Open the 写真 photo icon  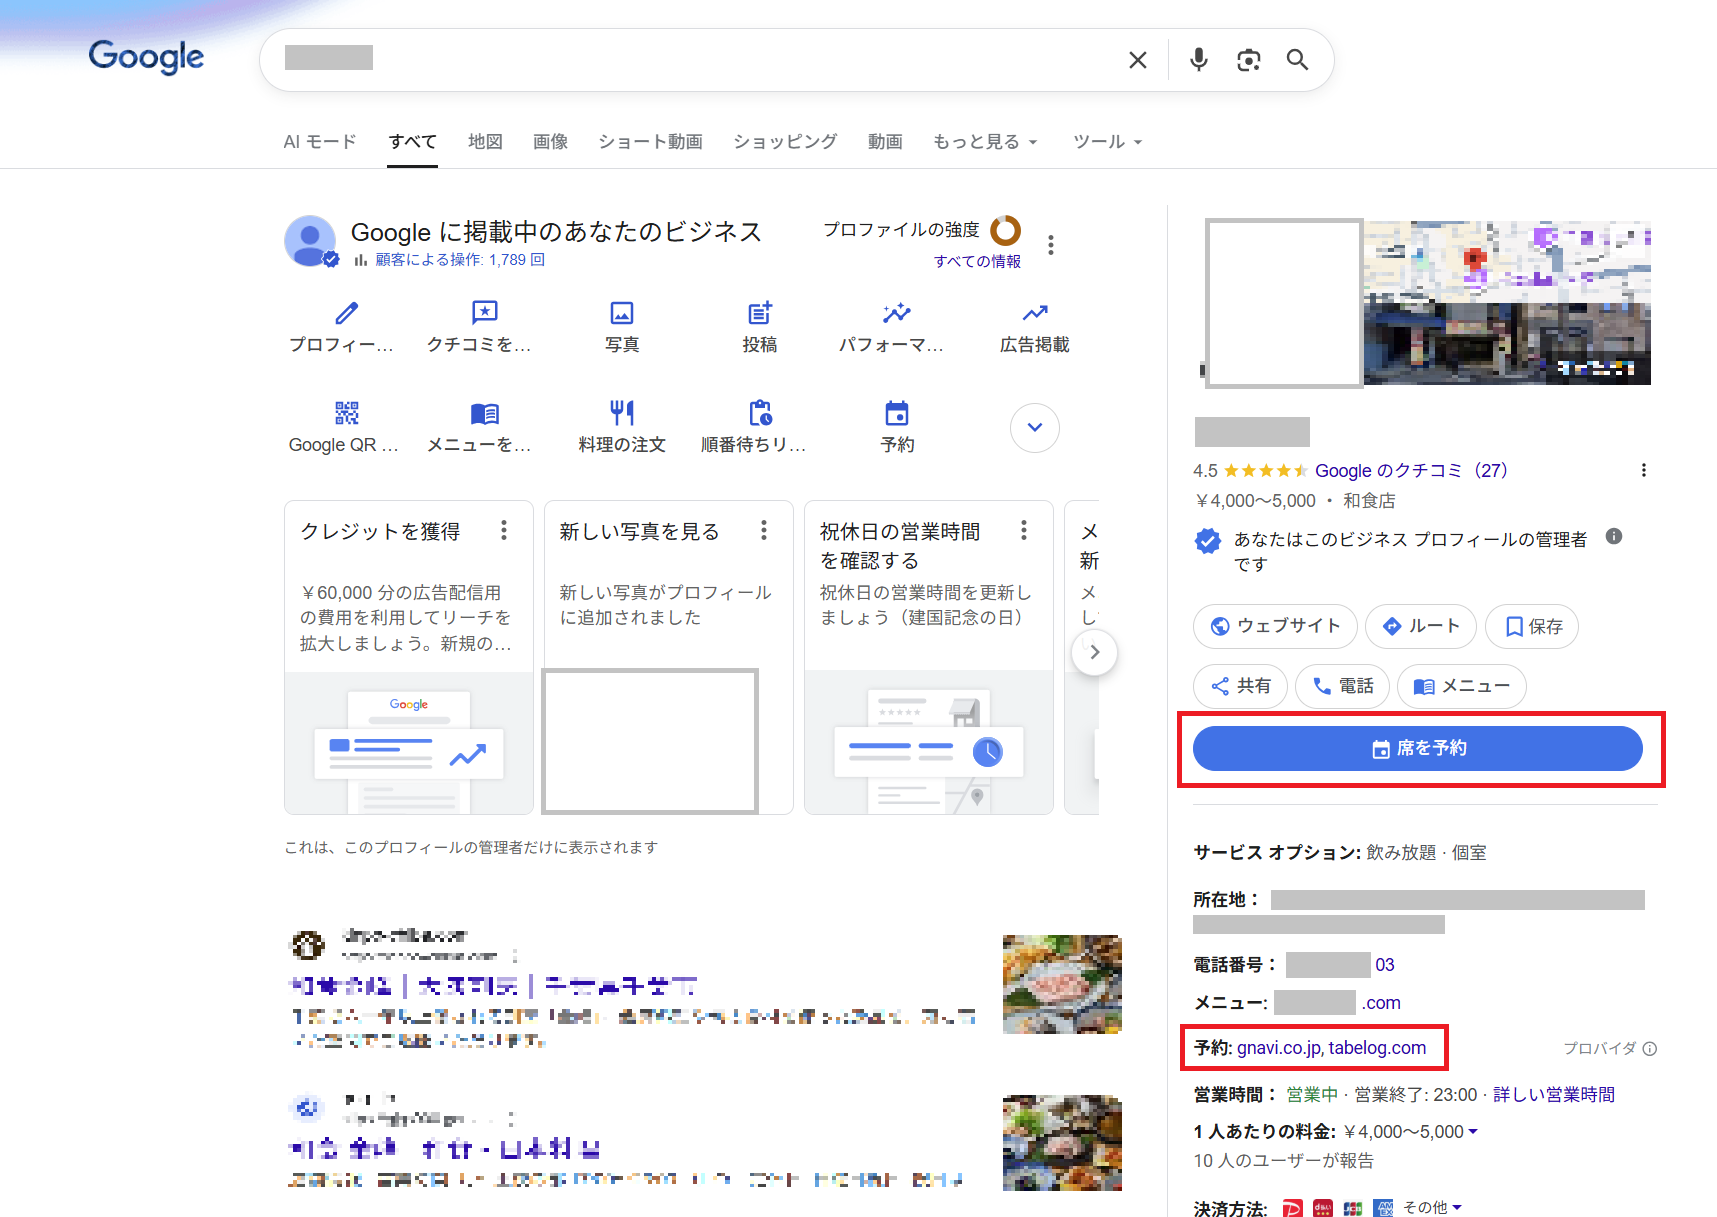click(x=621, y=313)
